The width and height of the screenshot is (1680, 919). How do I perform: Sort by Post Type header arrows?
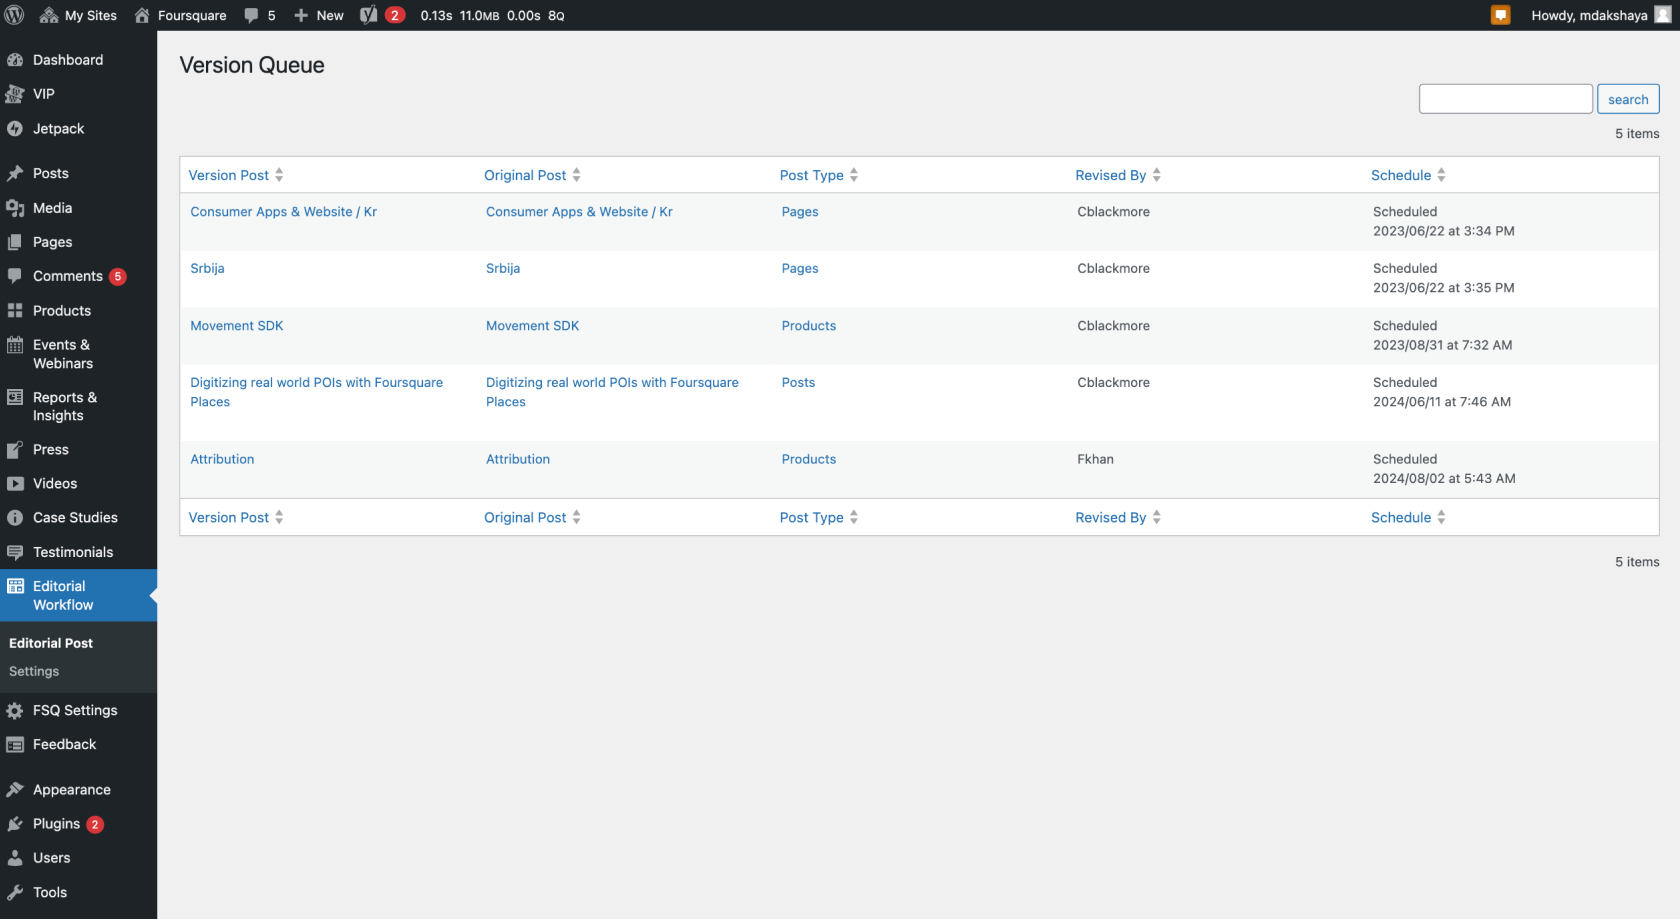click(x=854, y=175)
